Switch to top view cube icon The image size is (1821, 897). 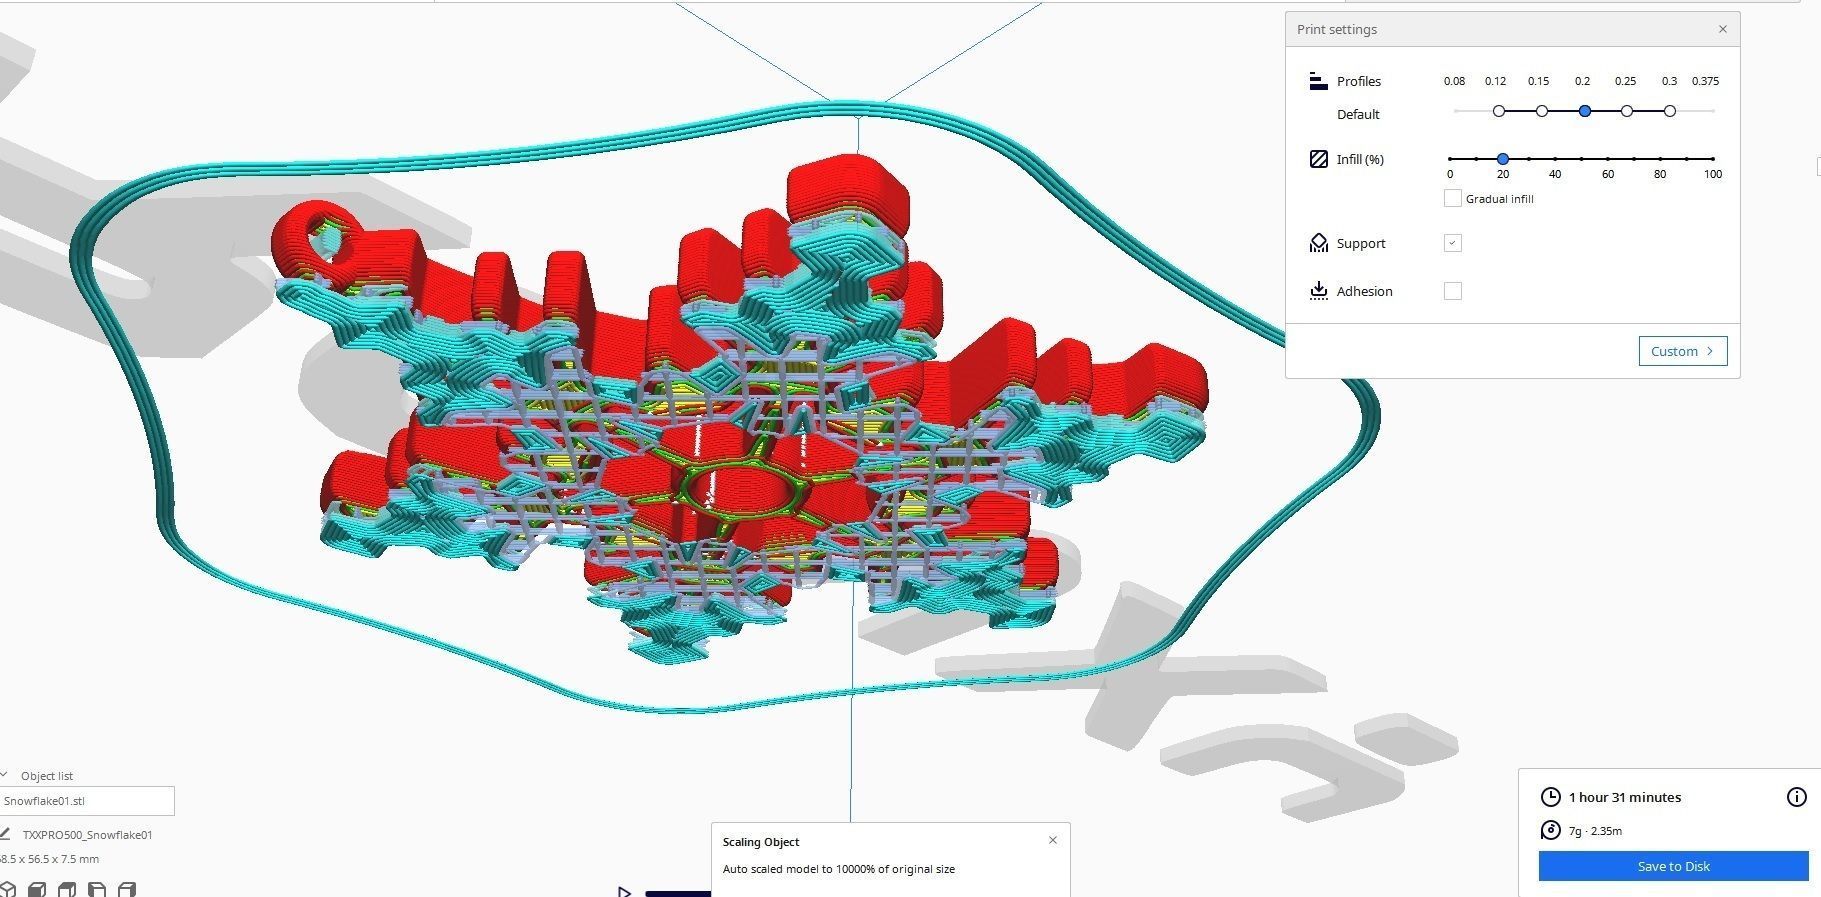67,889
